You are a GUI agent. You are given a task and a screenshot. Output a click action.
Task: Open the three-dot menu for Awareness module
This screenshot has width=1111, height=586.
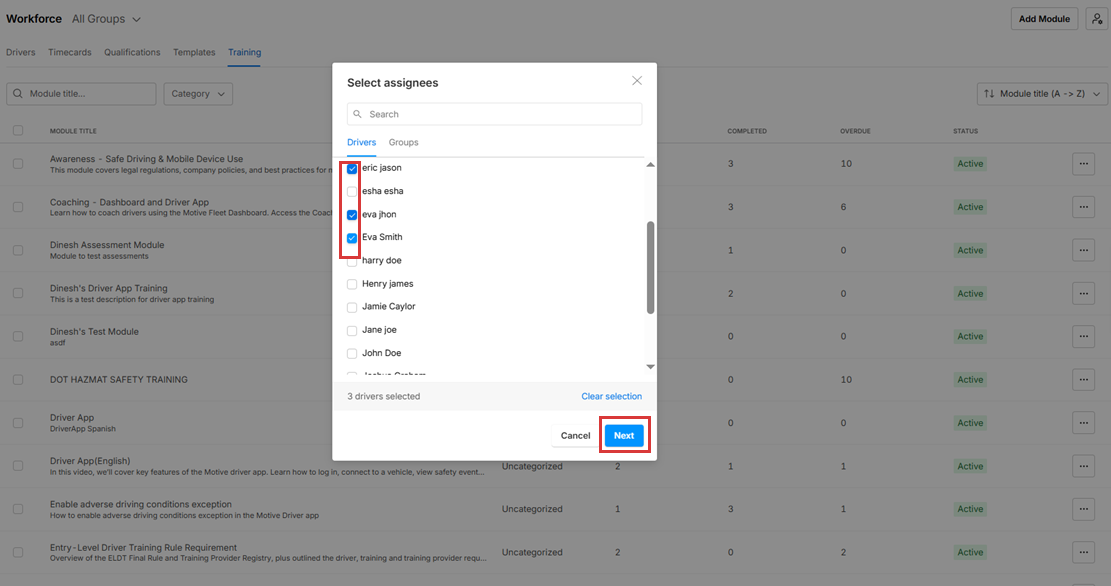point(1083,164)
